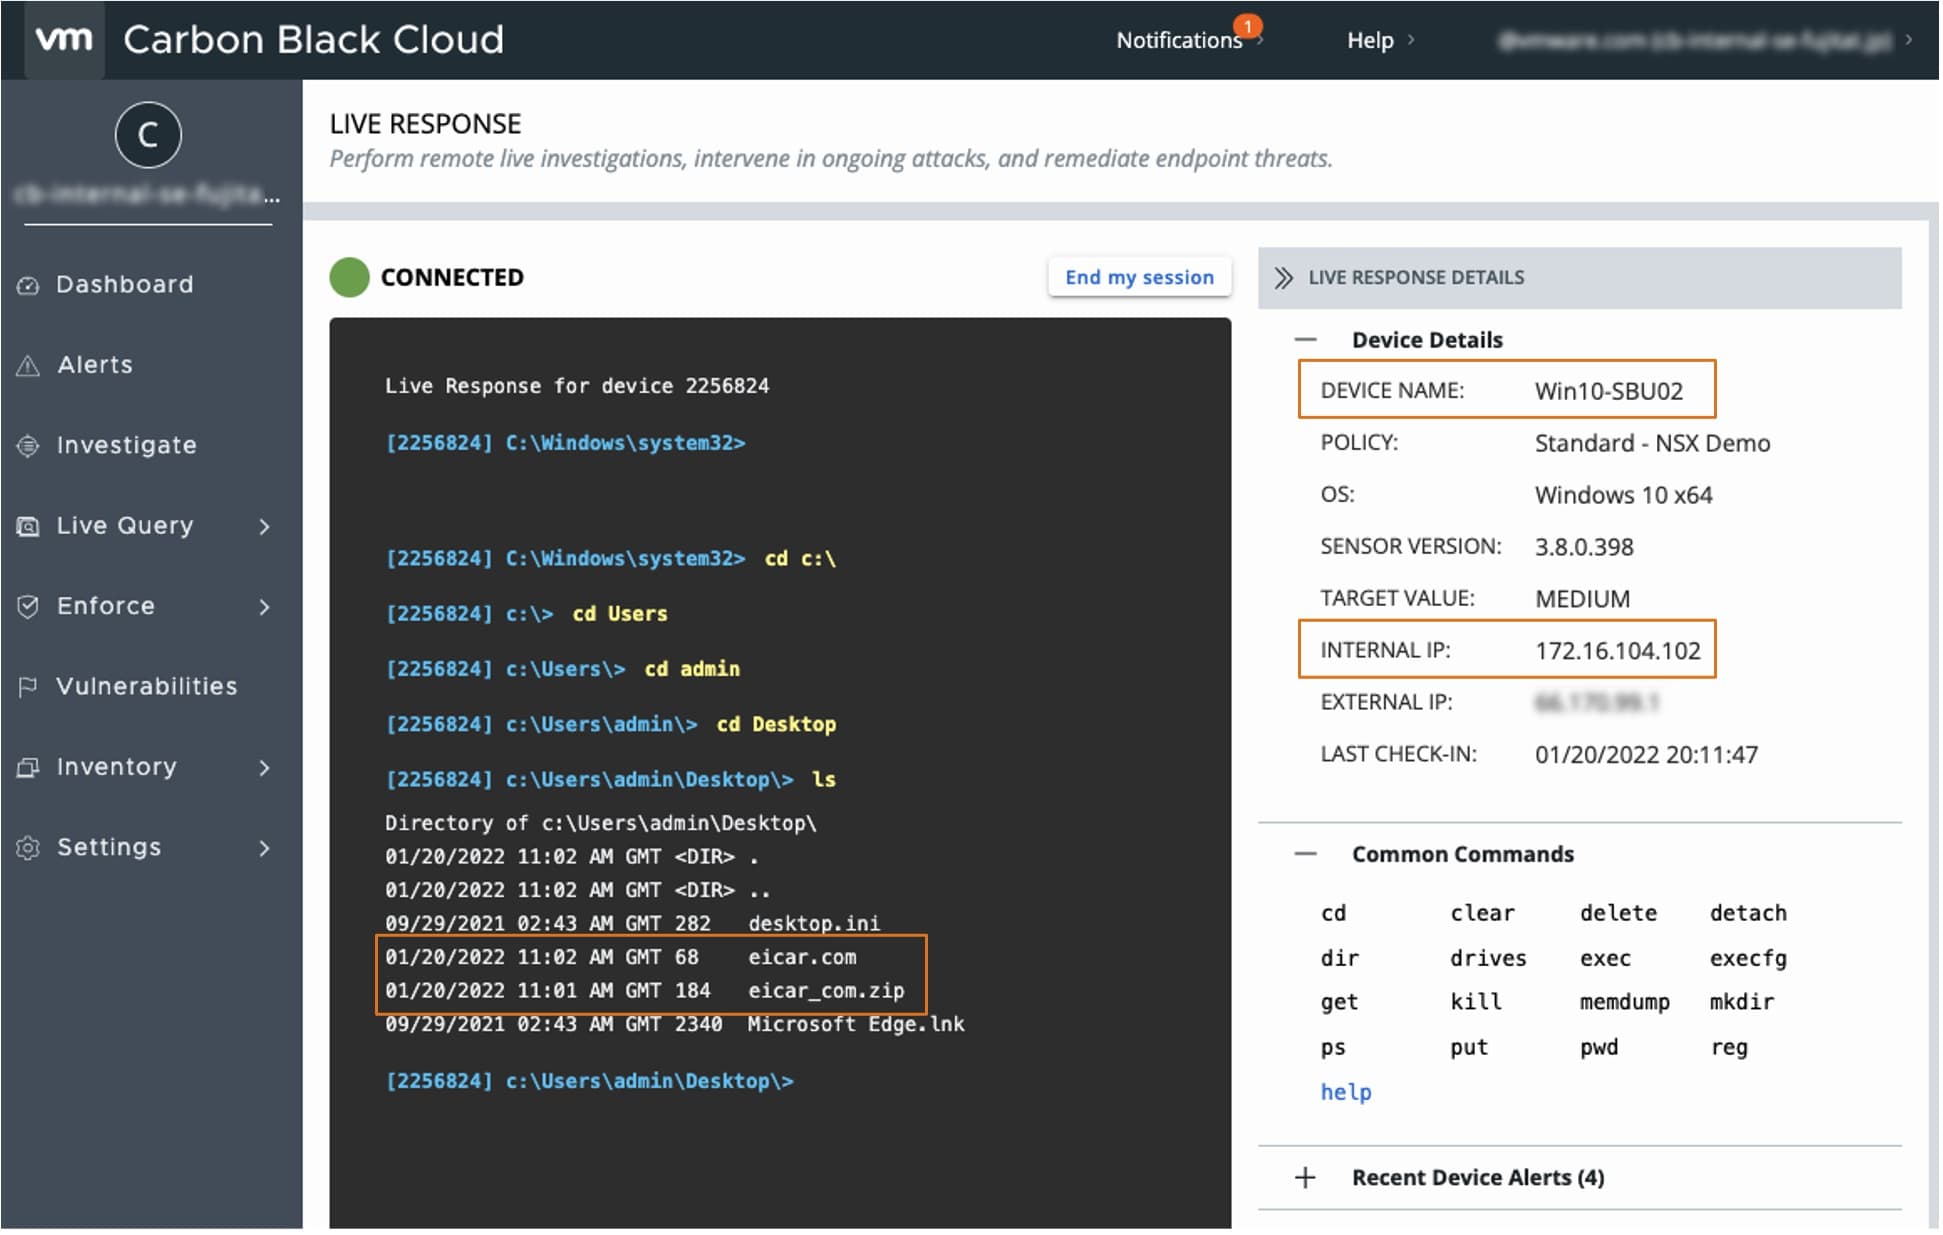
Task: Select the Alerts sidebar icon
Action: click(x=27, y=364)
